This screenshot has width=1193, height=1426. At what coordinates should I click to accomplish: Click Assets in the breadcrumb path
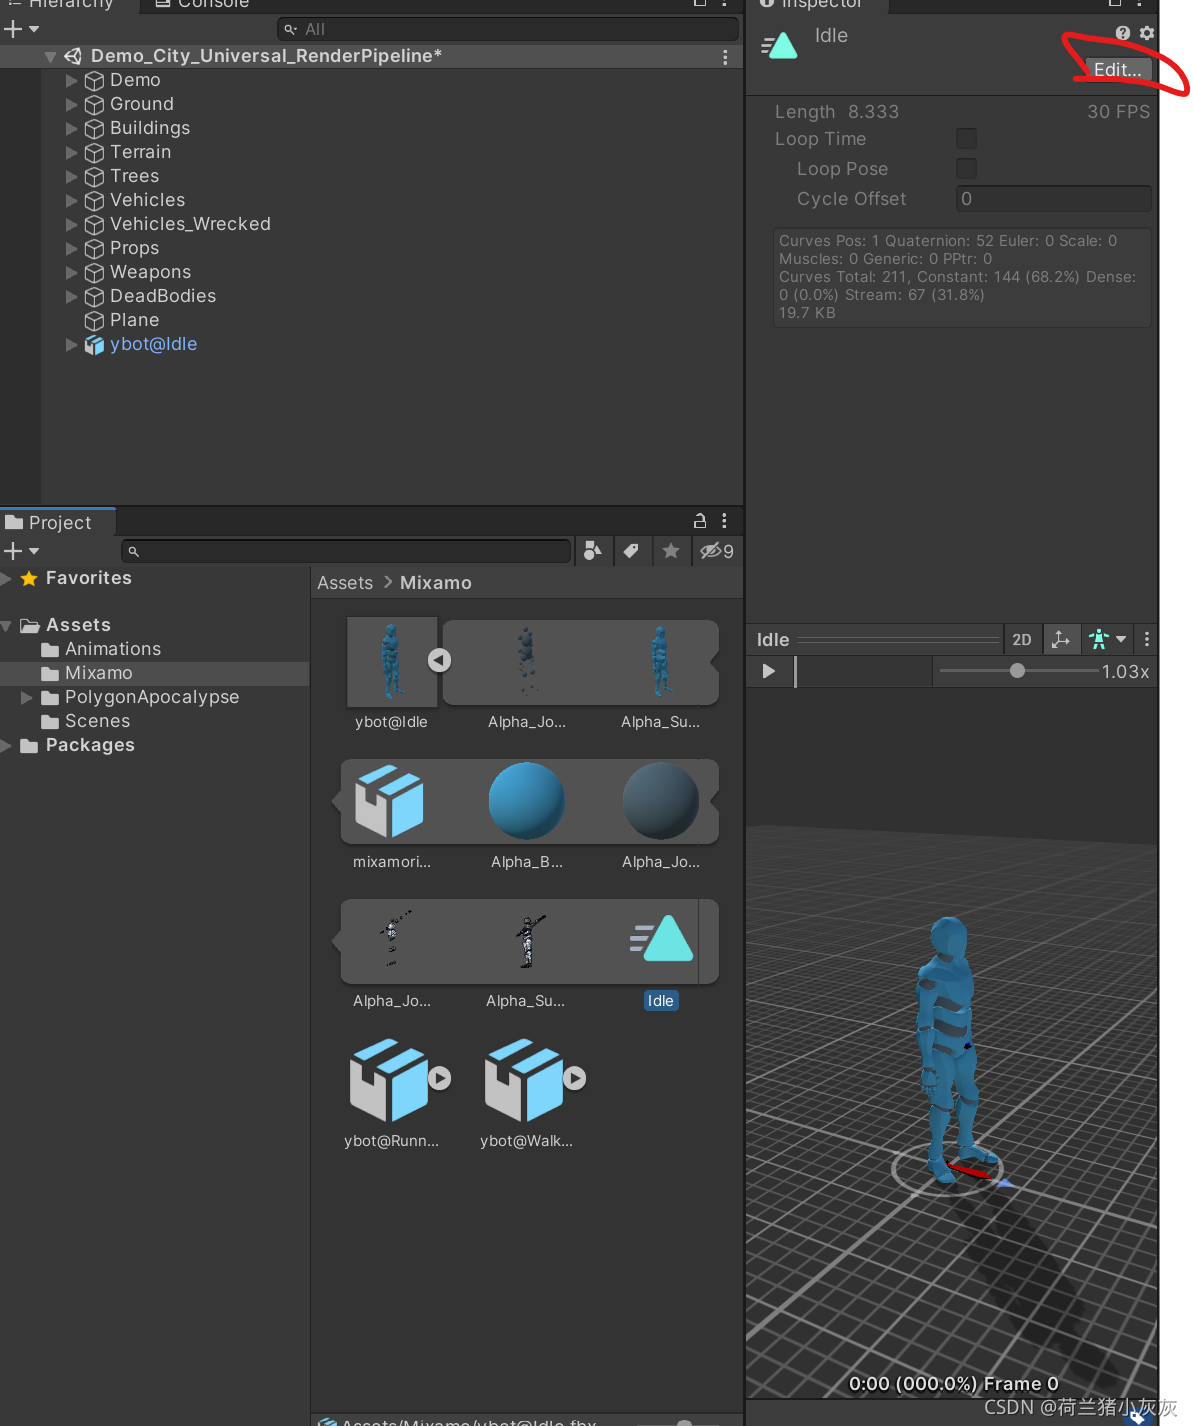(x=345, y=583)
